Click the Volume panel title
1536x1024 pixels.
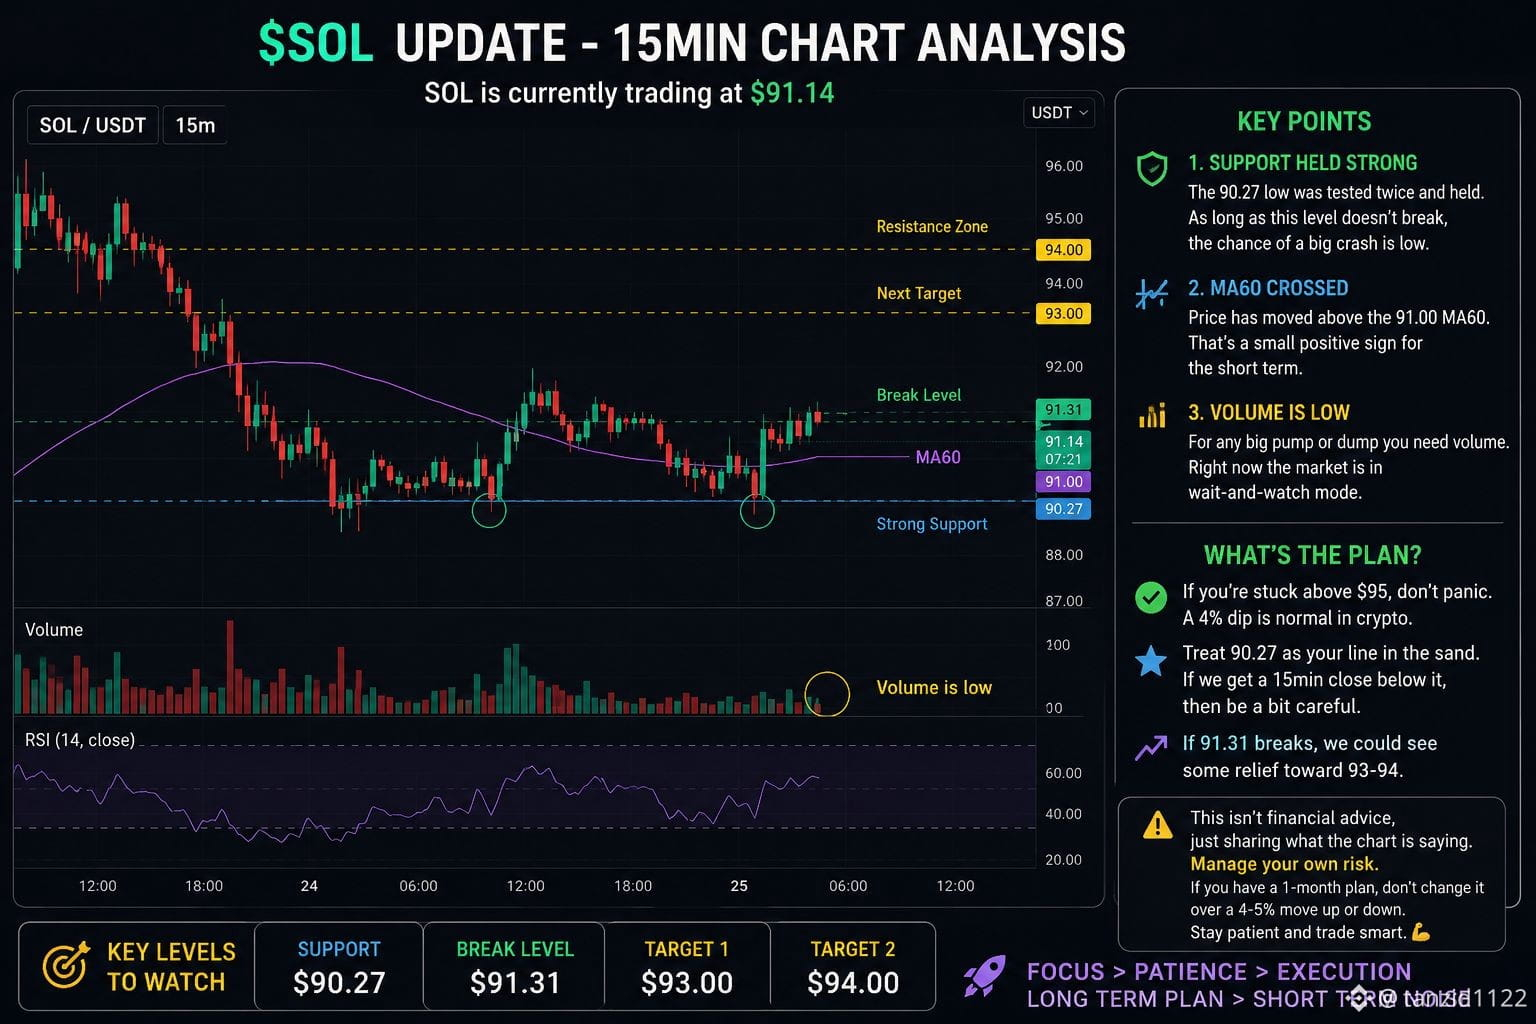[54, 630]
